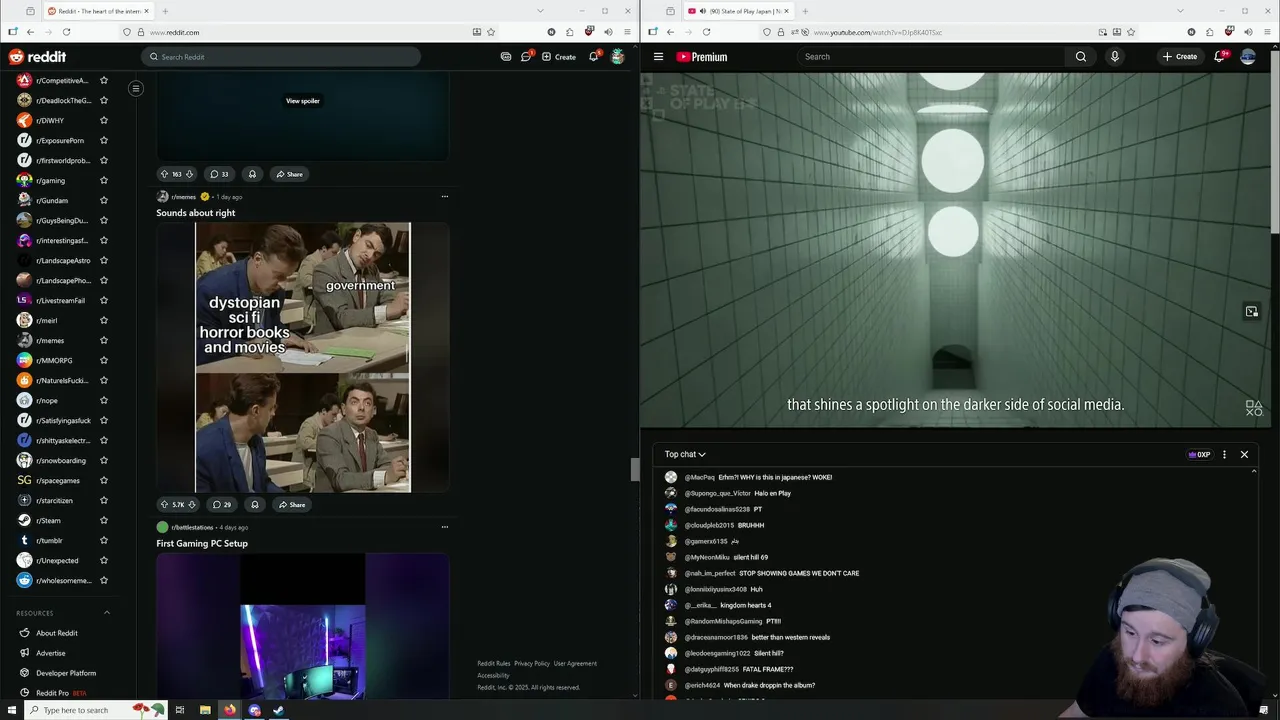Open Firefox application menu in Reddit window
1280x720 pixels.
627,32
